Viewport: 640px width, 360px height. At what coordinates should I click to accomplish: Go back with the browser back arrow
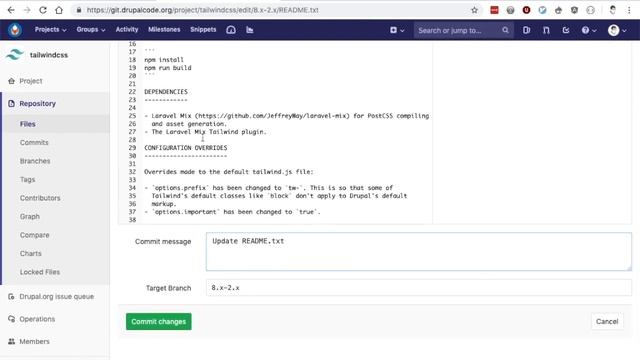click(x=11, y=10)
